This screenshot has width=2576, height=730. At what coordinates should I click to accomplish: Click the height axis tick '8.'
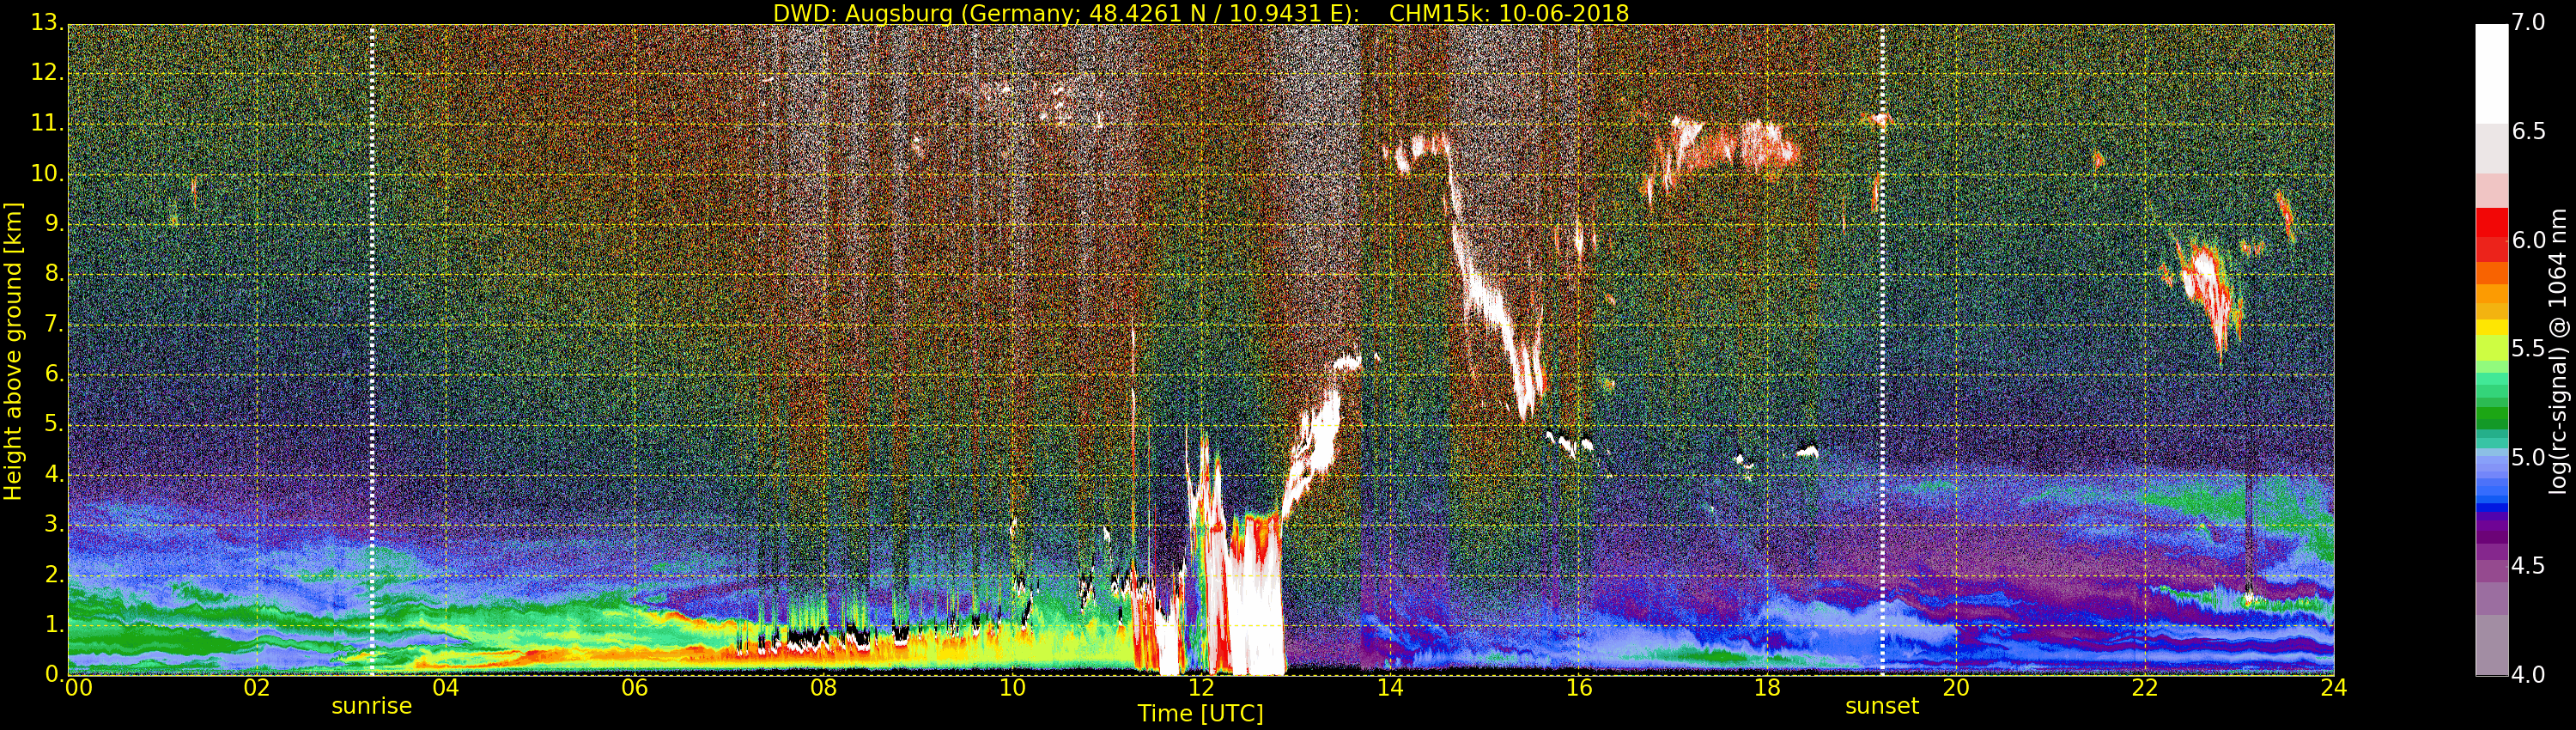[x=53, y=273]
